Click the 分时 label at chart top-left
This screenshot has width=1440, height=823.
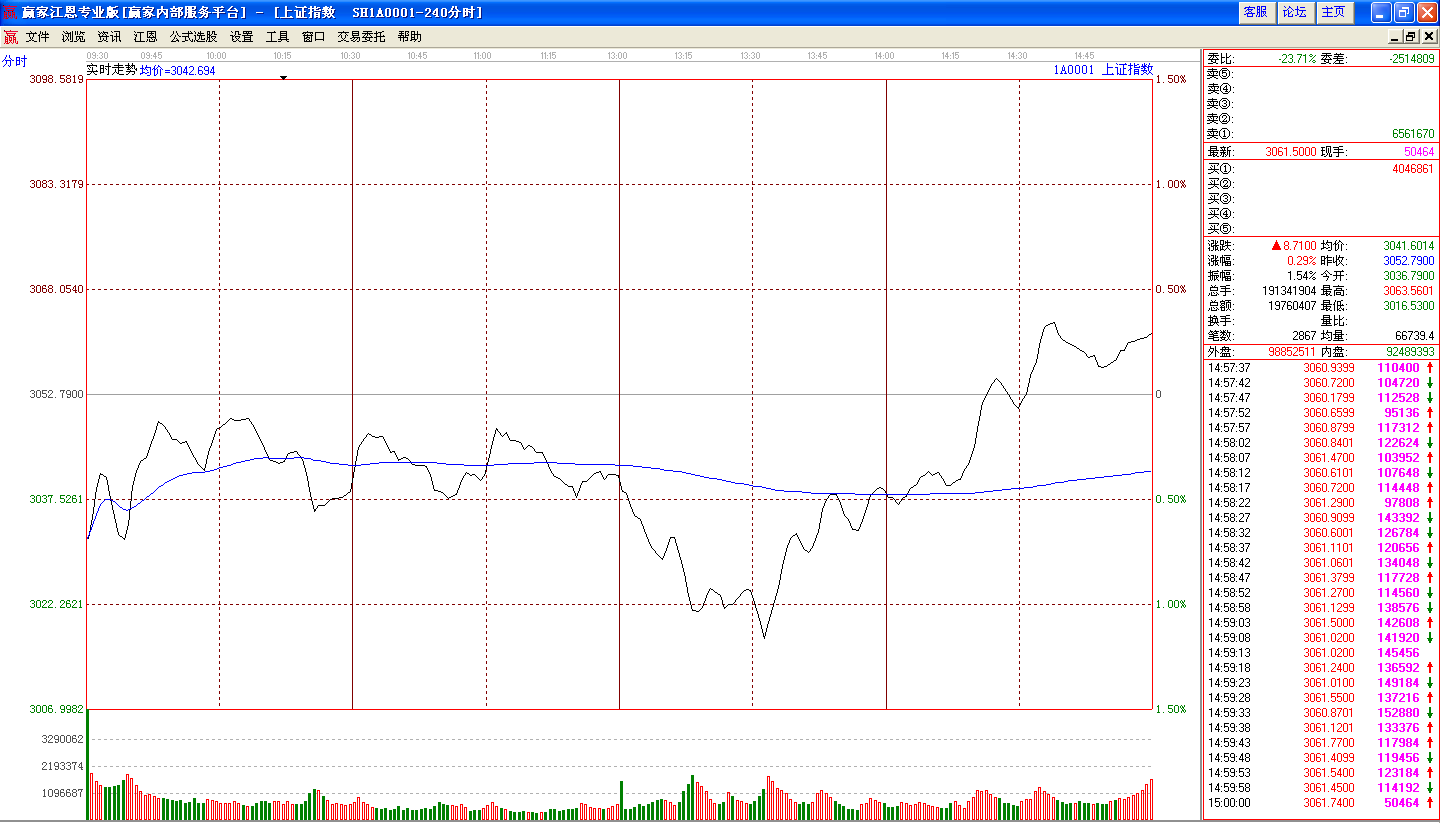point(15,61)
